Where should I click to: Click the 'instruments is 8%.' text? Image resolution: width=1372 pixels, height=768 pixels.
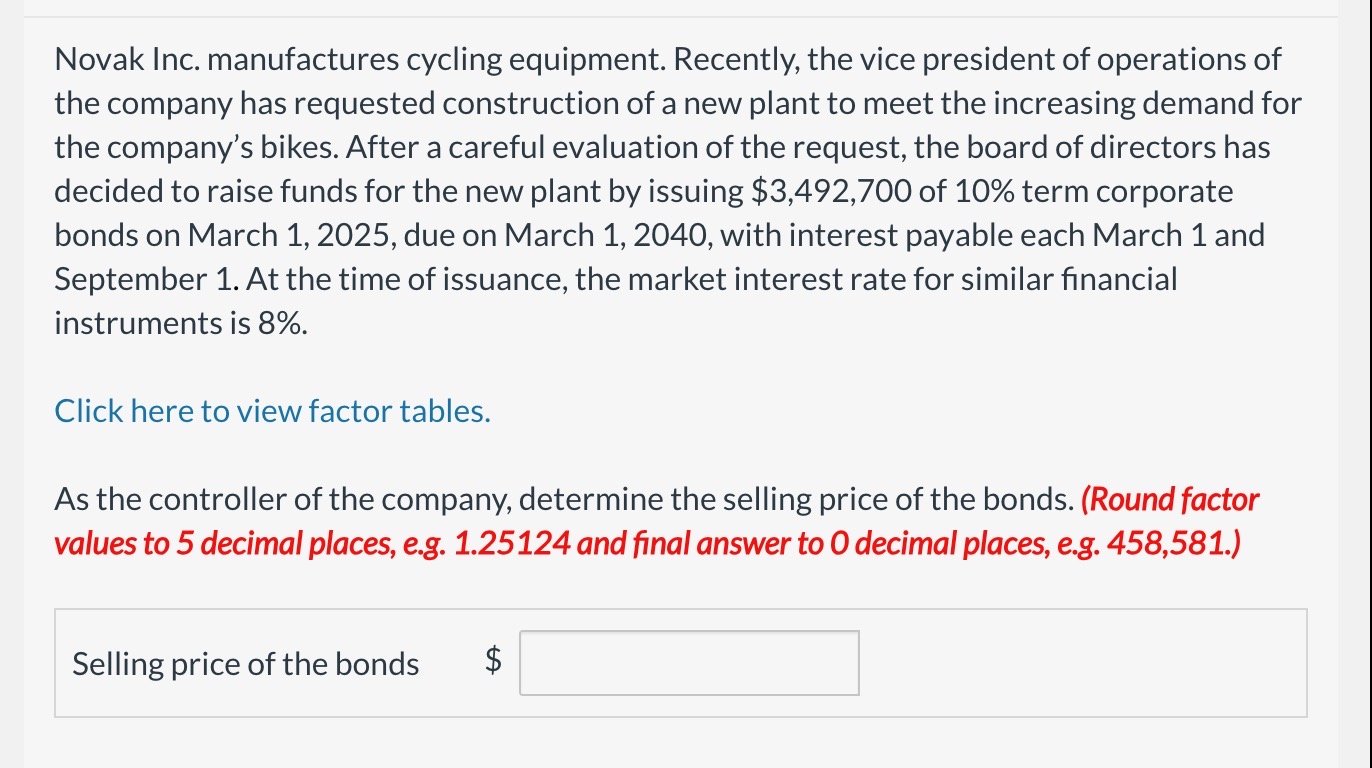pyautogui.click(x=180, y=323)
